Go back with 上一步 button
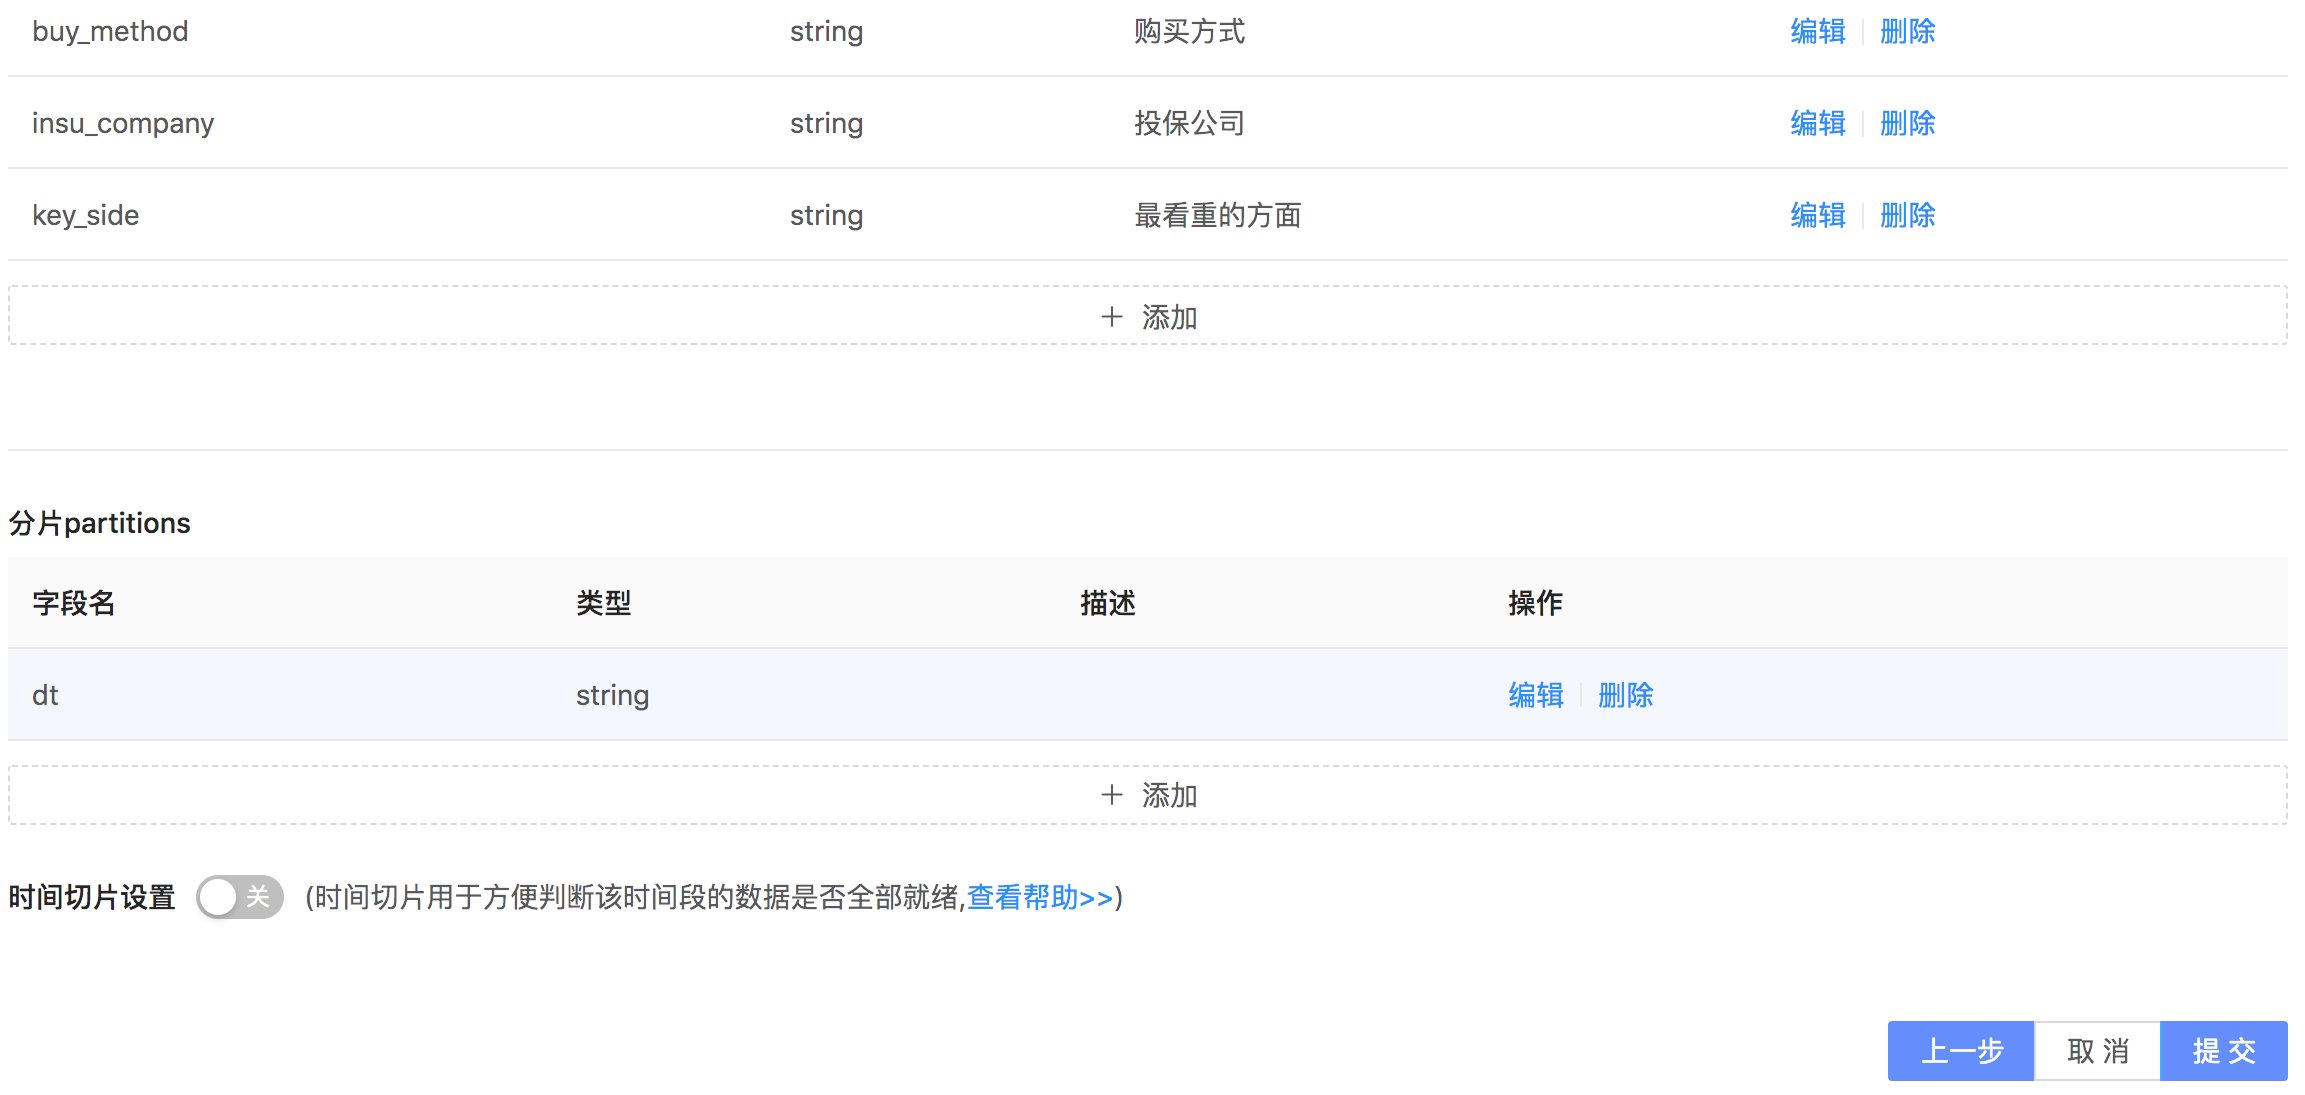This screenshot has width=2305, height=1095. (1960, 1051)
